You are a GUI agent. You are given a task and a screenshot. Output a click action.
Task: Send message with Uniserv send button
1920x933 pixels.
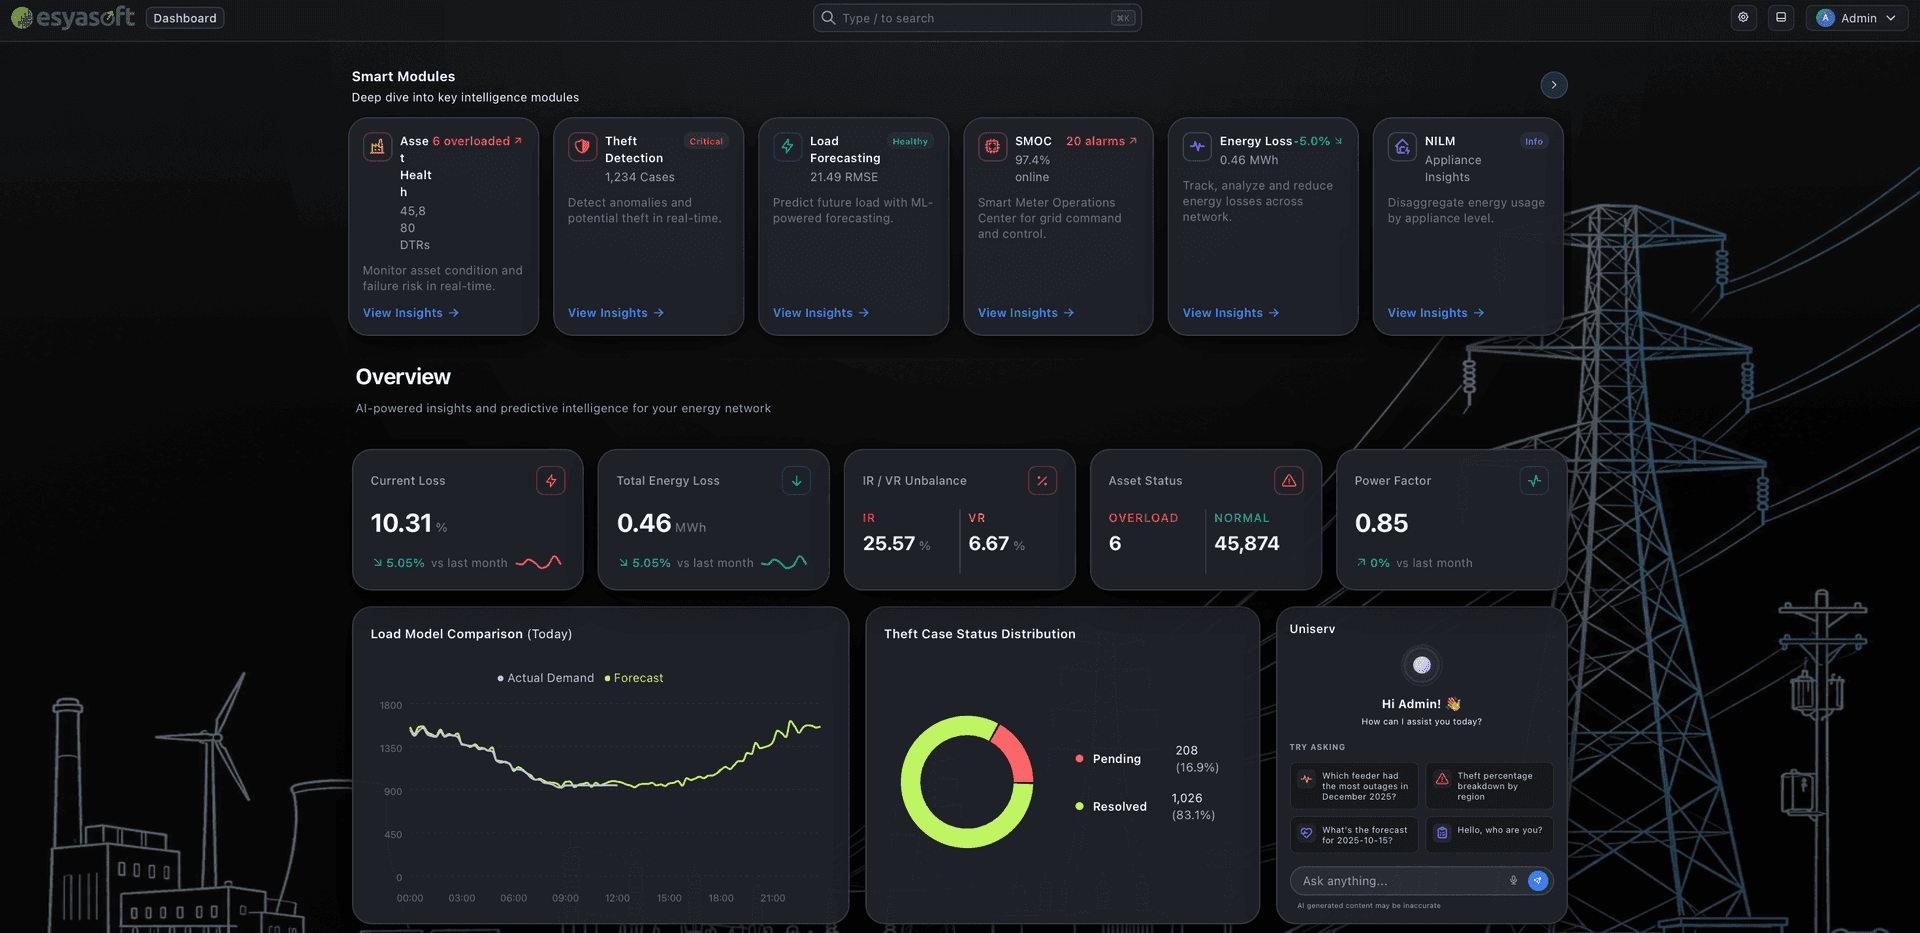tap(1538, 881)
